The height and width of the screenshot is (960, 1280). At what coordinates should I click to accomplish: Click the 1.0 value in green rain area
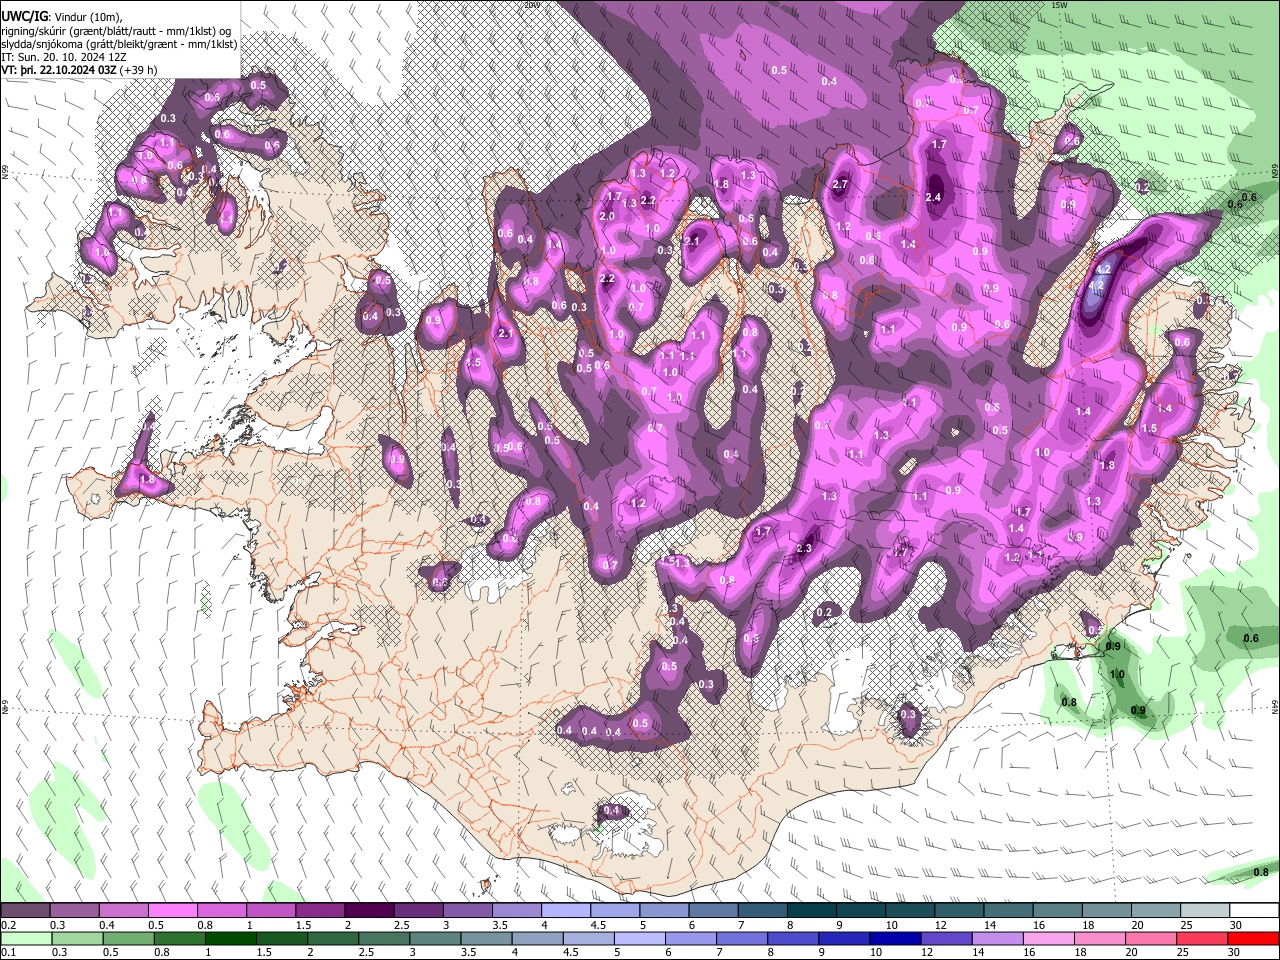pos(1117,675)
